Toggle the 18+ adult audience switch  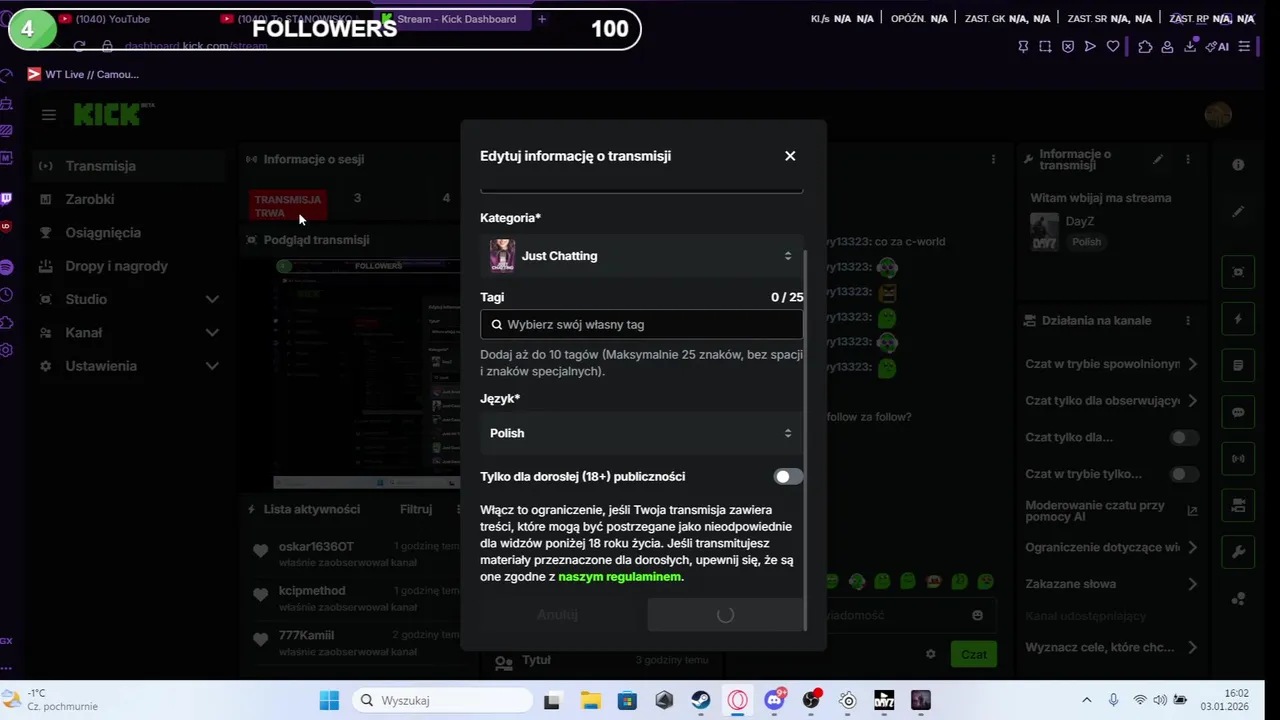[x=788, y=477]
